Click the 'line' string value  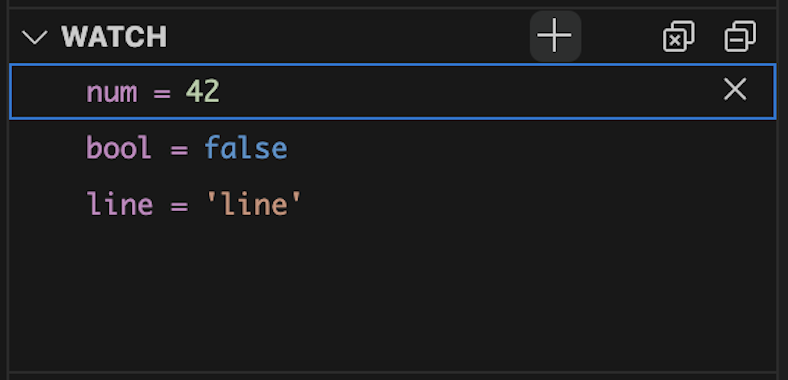[254, 204]
